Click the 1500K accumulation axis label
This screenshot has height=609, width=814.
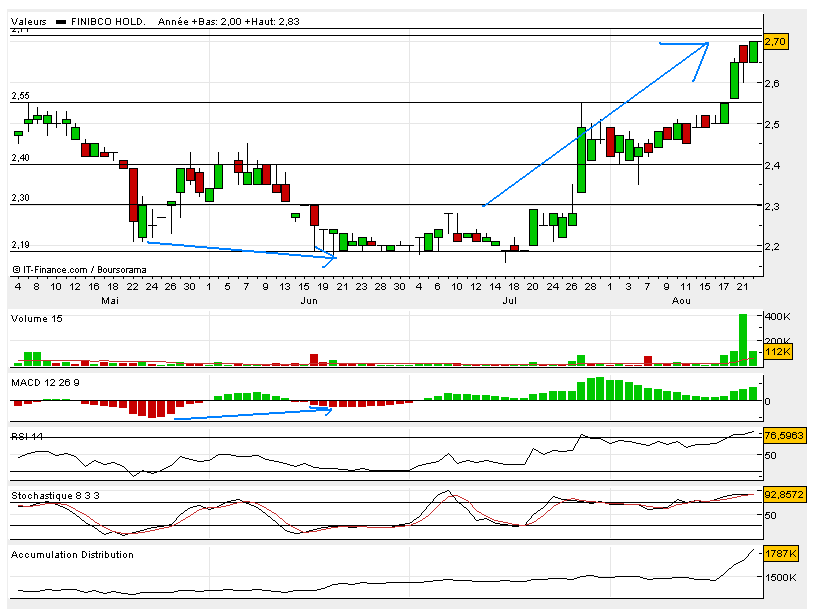tap(781, 577)
